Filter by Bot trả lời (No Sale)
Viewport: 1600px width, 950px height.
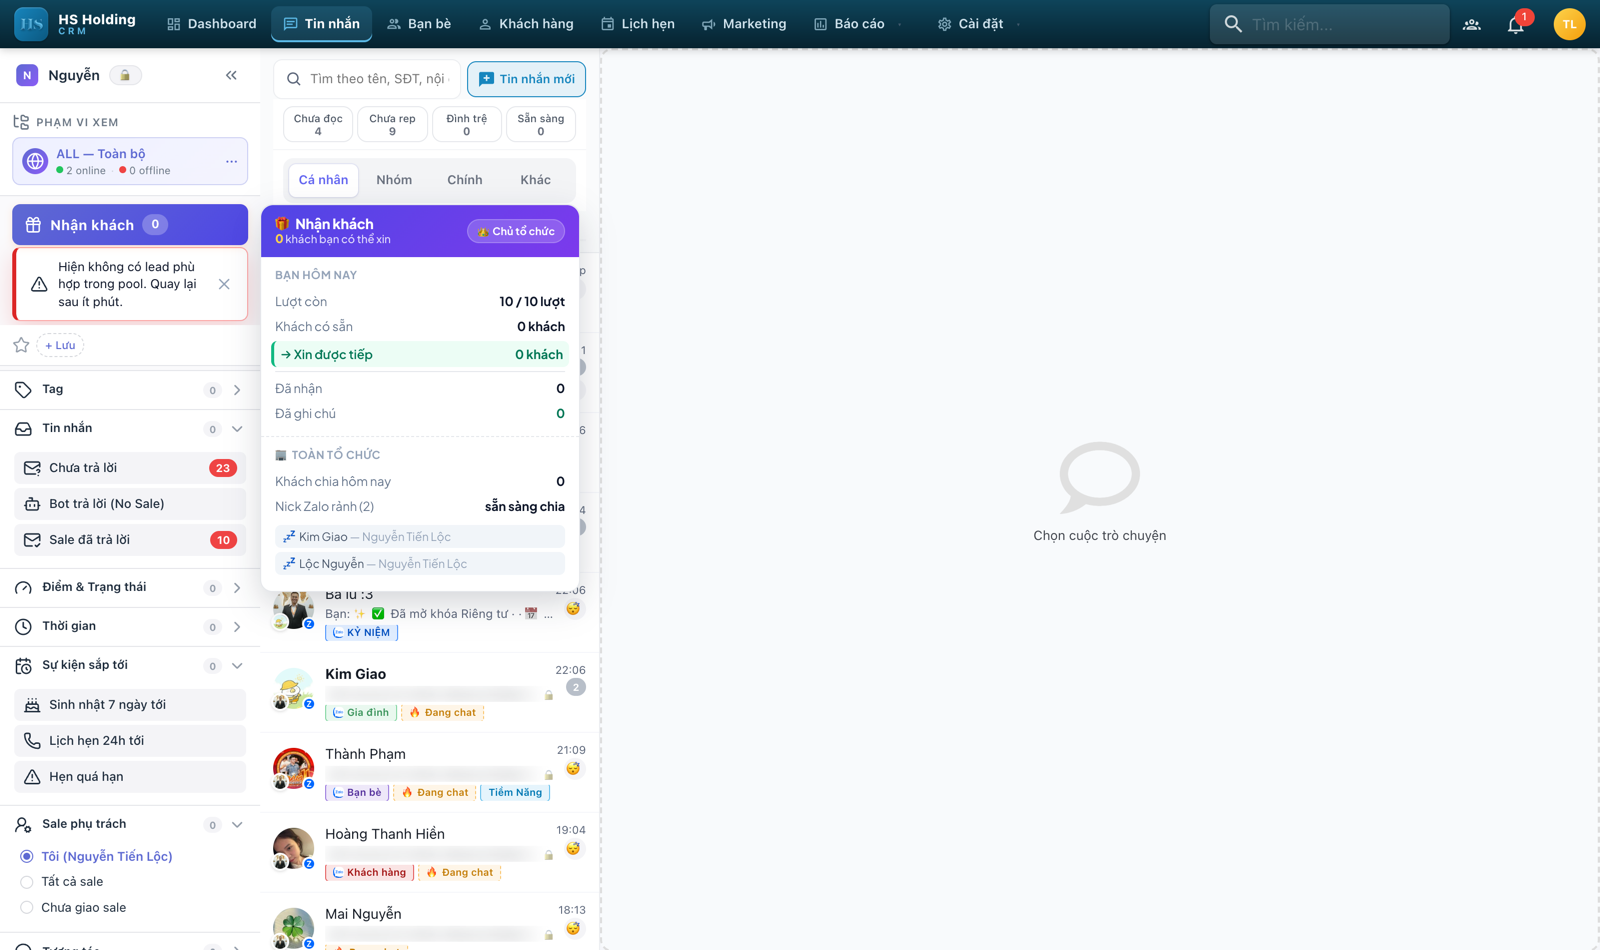130,504
